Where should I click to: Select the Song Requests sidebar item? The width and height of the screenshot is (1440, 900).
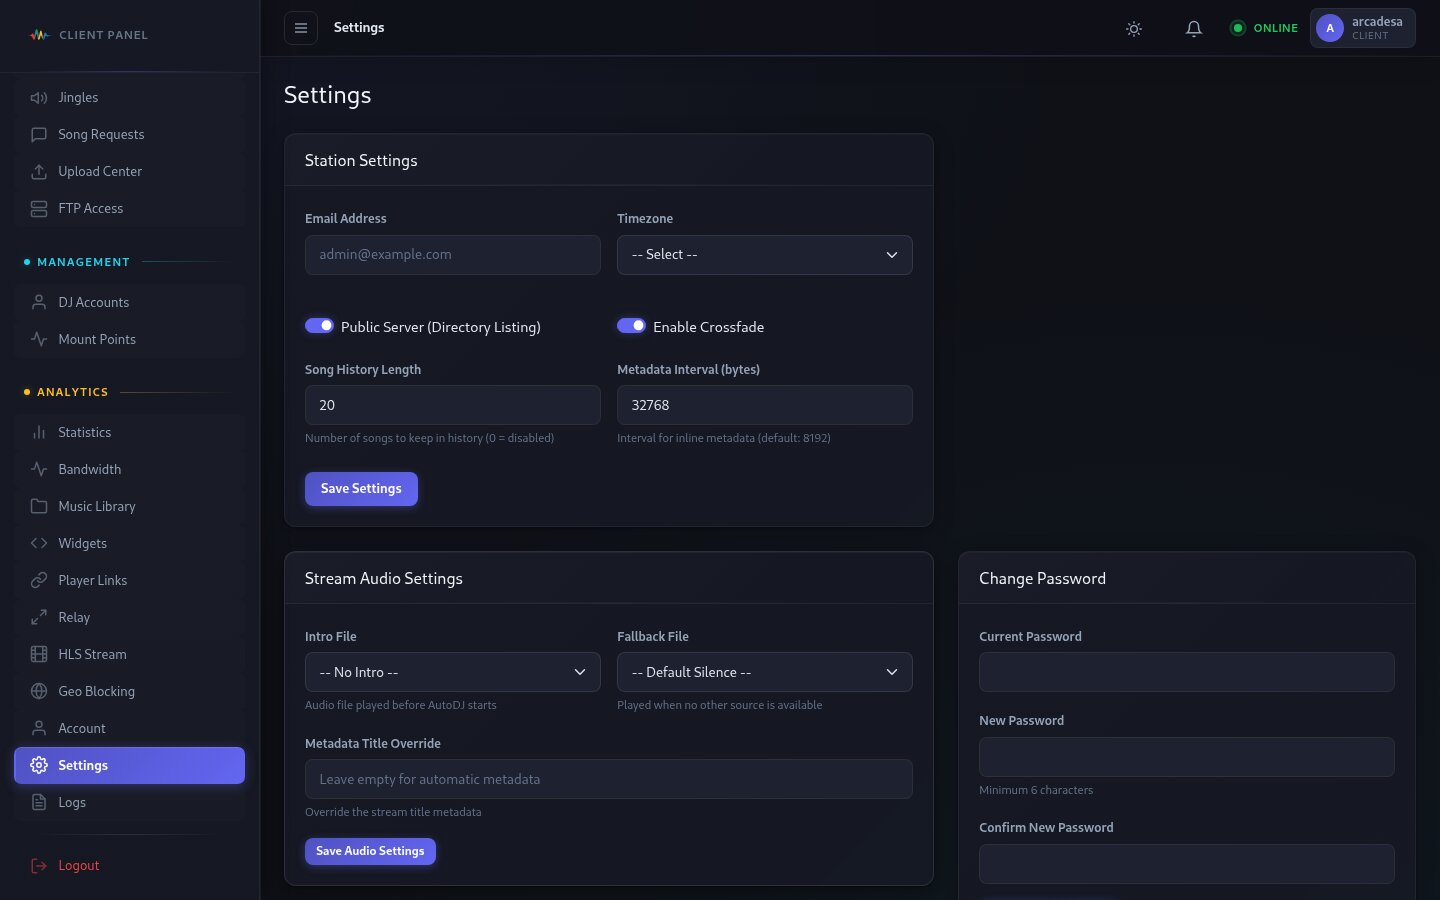101,134
